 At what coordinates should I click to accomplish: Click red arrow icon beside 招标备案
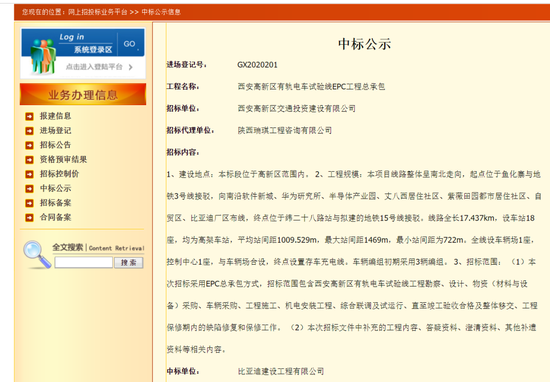click(x=29, y=203)
